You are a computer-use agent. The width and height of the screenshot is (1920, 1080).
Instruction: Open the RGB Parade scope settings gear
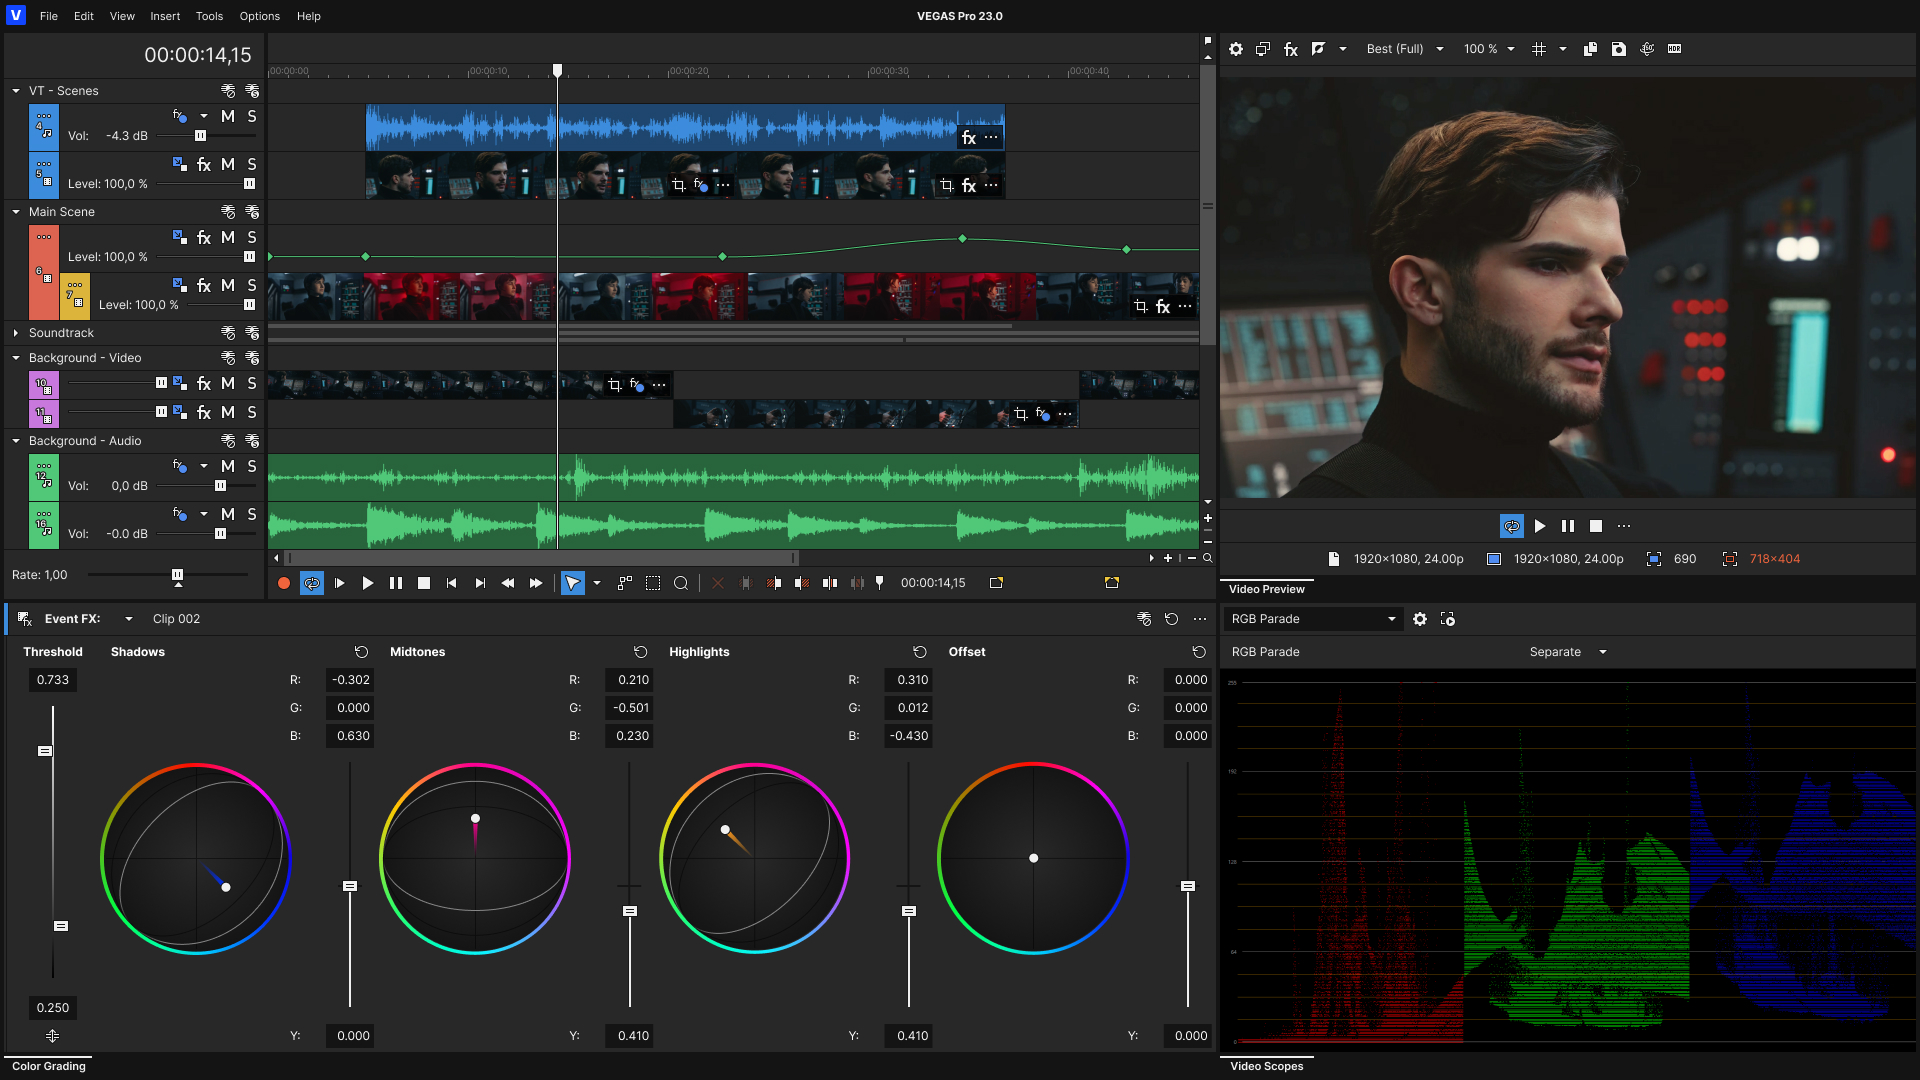point(1421,619)
